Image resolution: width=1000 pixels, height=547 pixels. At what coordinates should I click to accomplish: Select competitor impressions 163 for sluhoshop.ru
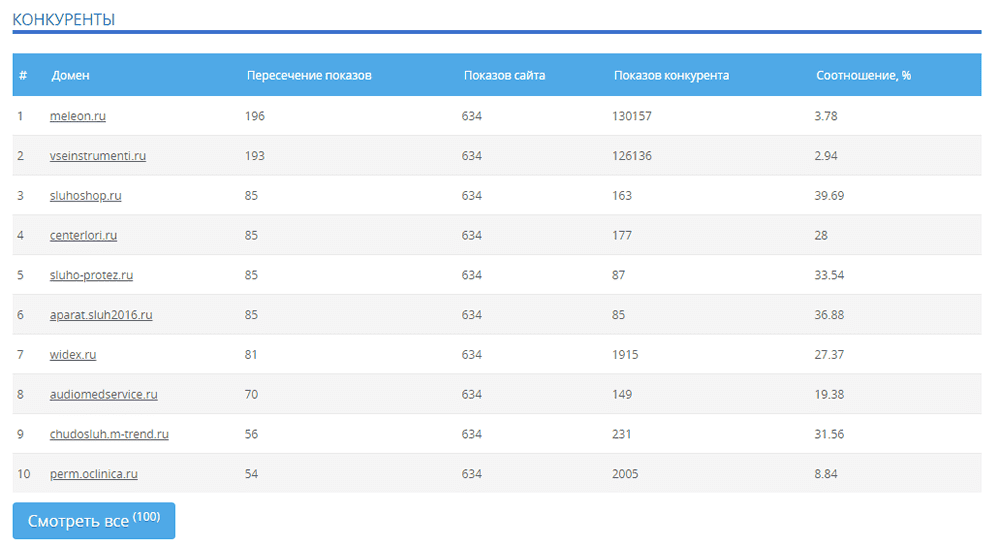tap(621, 196)
